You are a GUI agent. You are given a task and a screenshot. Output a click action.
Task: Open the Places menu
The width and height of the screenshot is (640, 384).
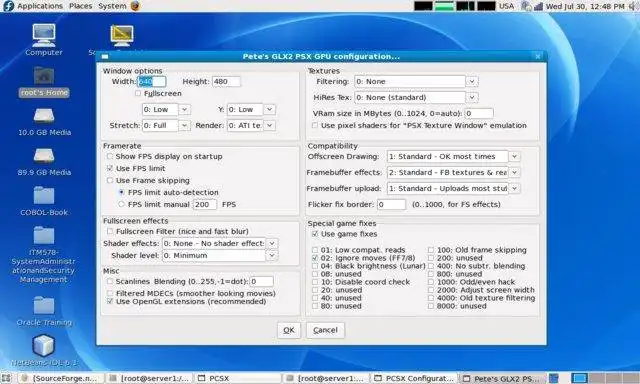click(80, 6)
